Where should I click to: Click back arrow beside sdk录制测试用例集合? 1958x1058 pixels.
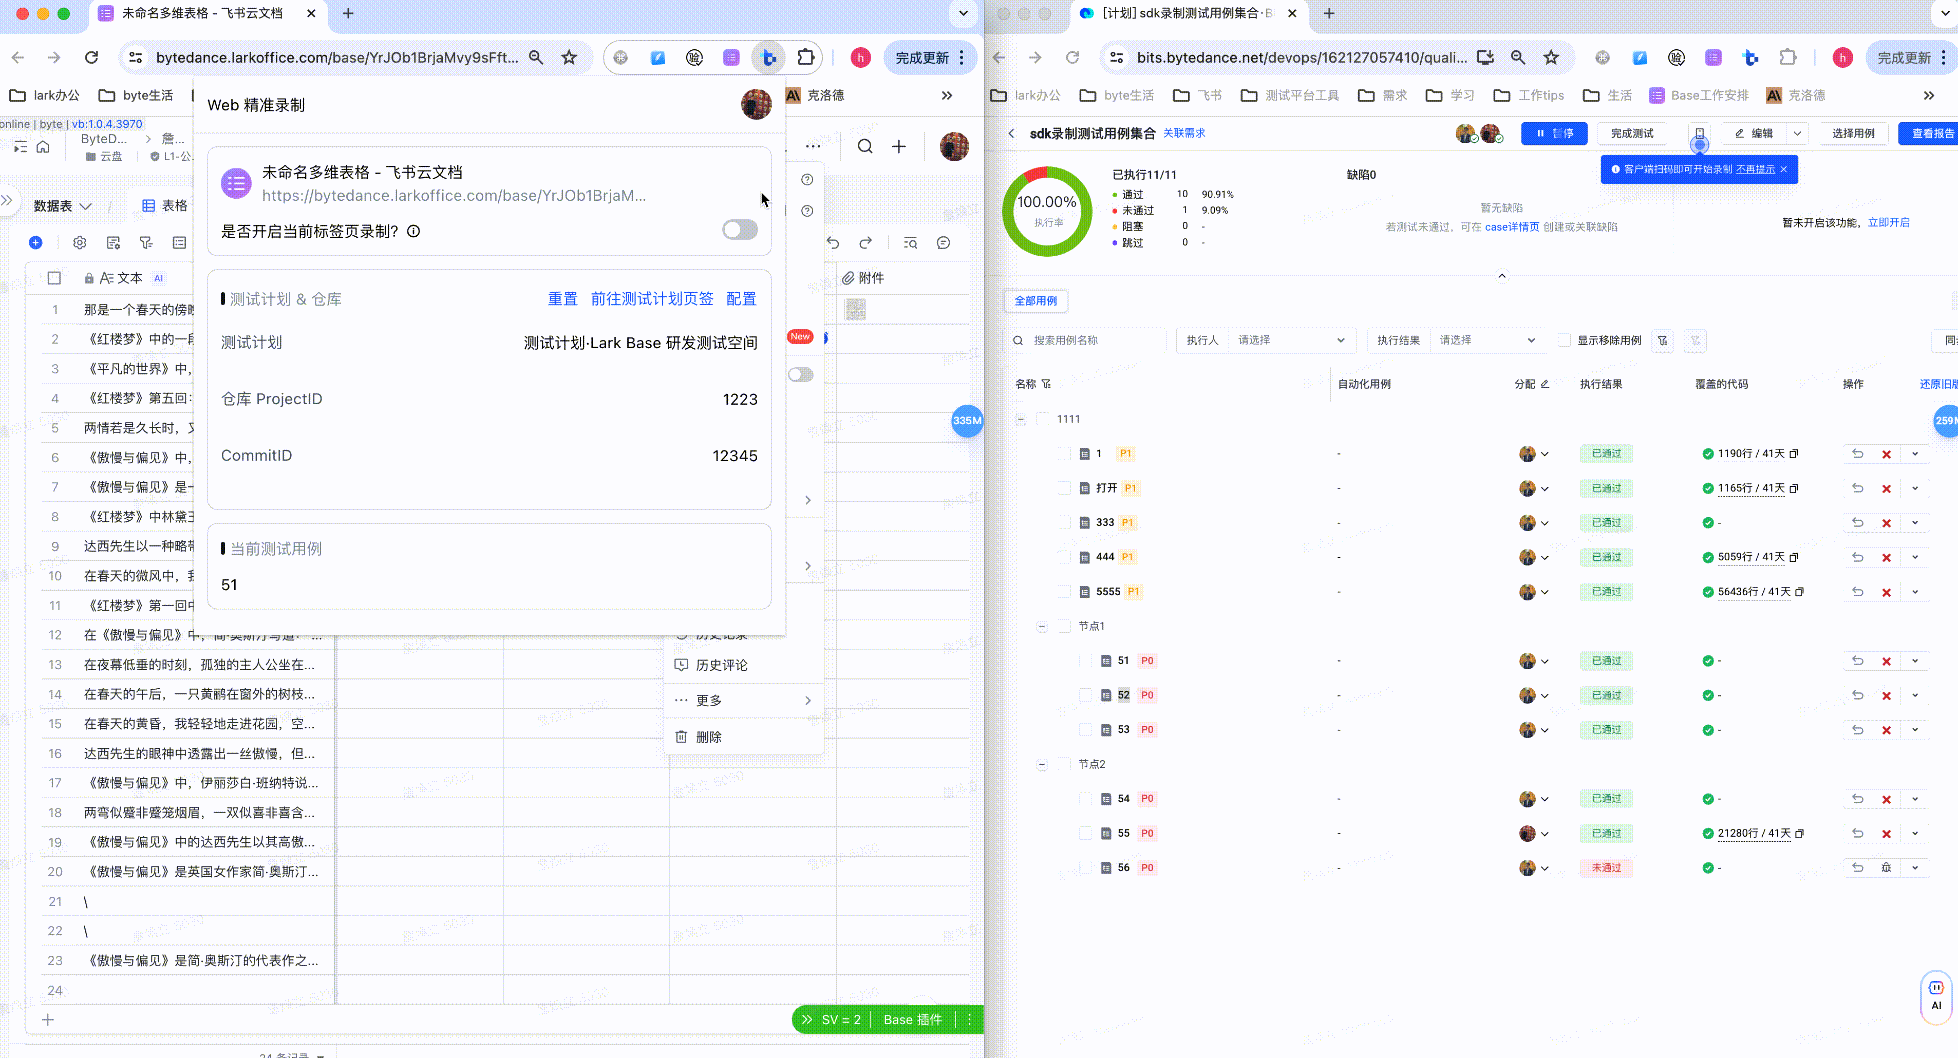pyautogui.click(x=1012, y=133)
